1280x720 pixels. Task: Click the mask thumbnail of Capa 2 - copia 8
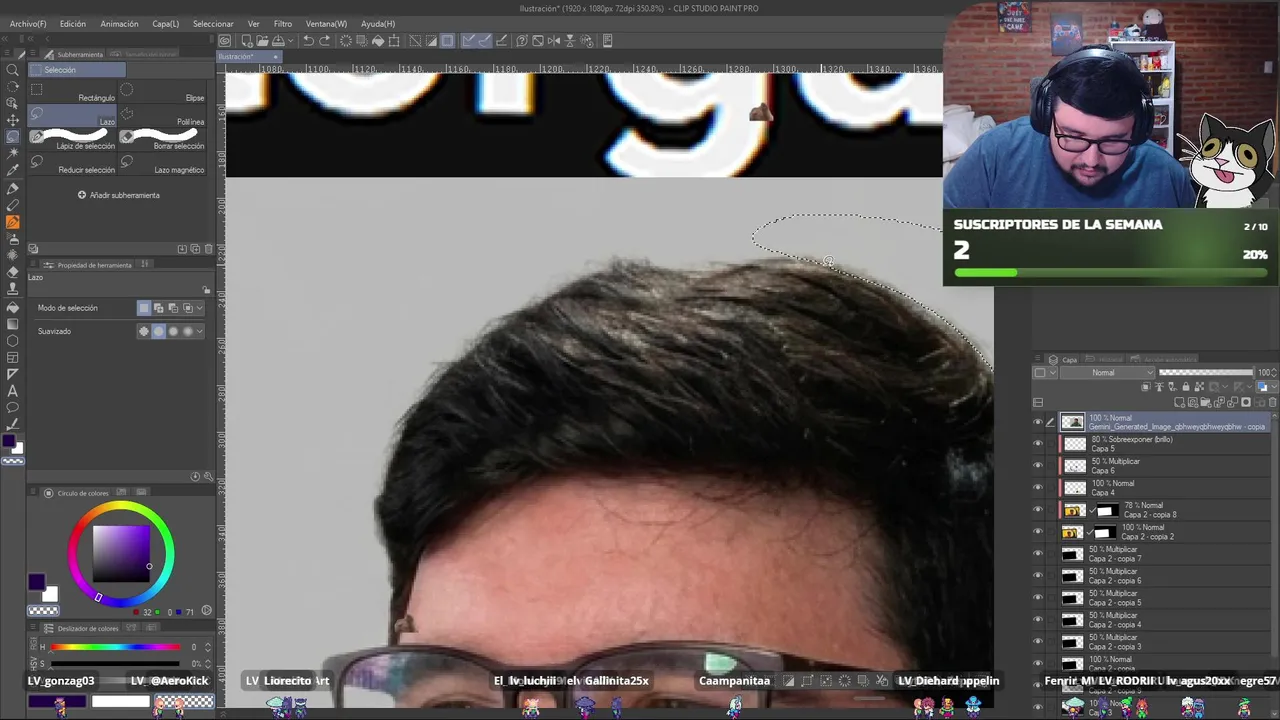pyautogui.click(x=1107, y=510)
